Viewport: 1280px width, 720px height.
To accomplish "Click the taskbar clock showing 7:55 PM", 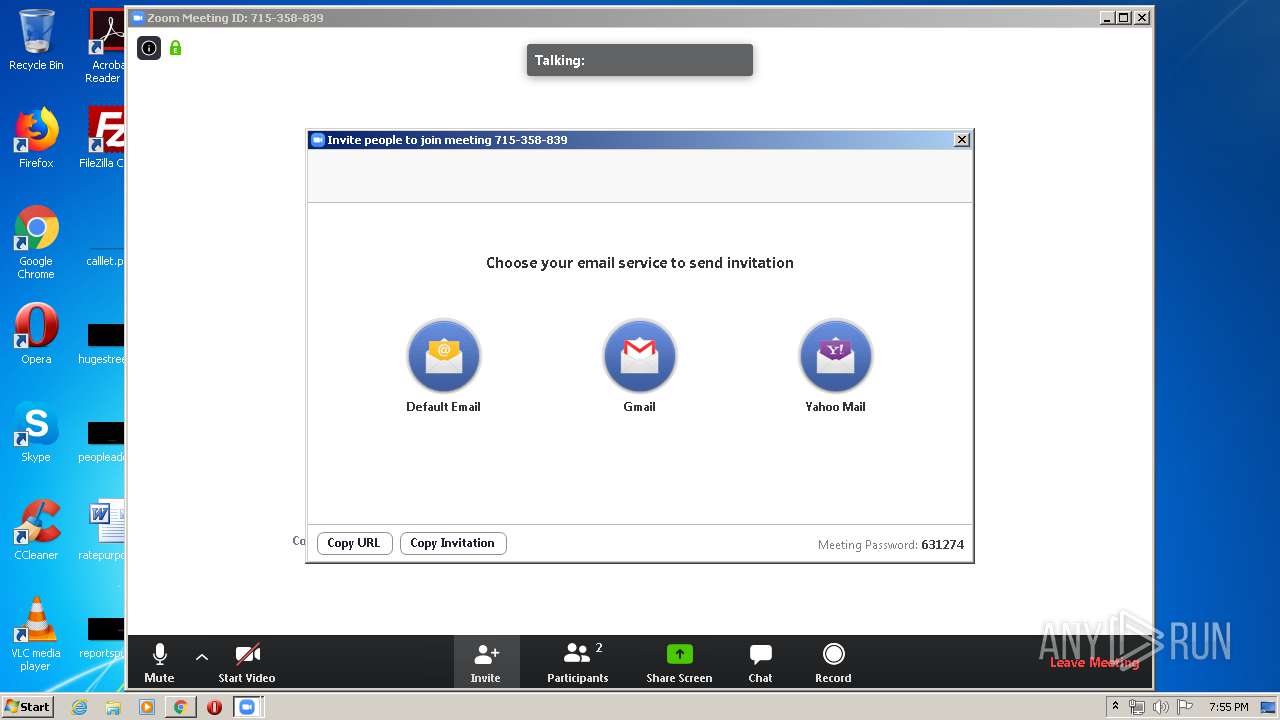I will pyautogui.click(x=1228, y=707).
